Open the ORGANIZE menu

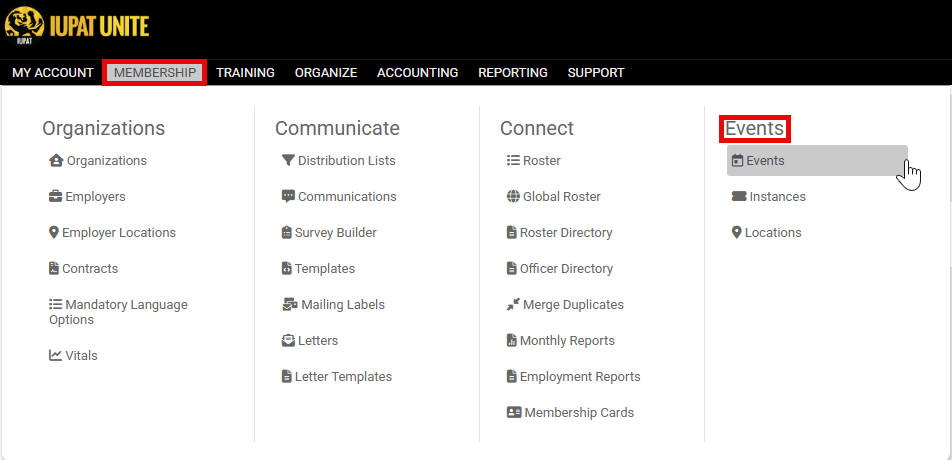click(326, 73)
